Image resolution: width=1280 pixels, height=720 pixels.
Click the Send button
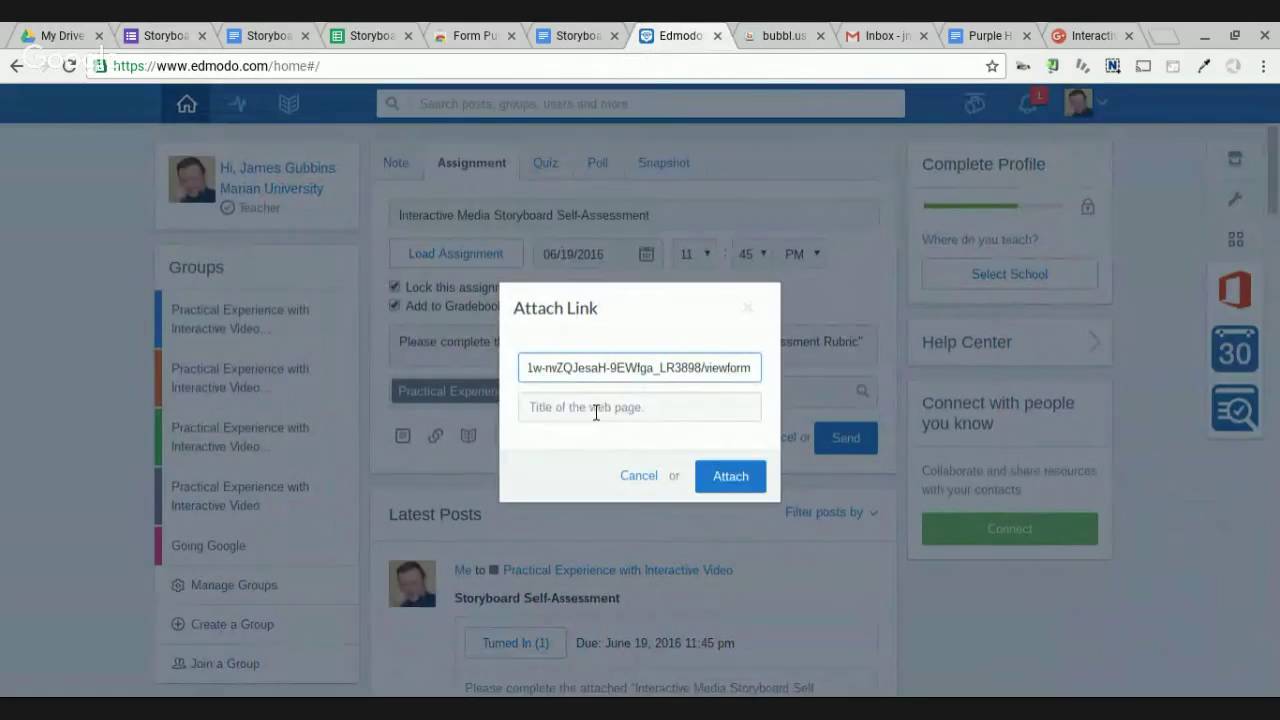click(846, 438)
